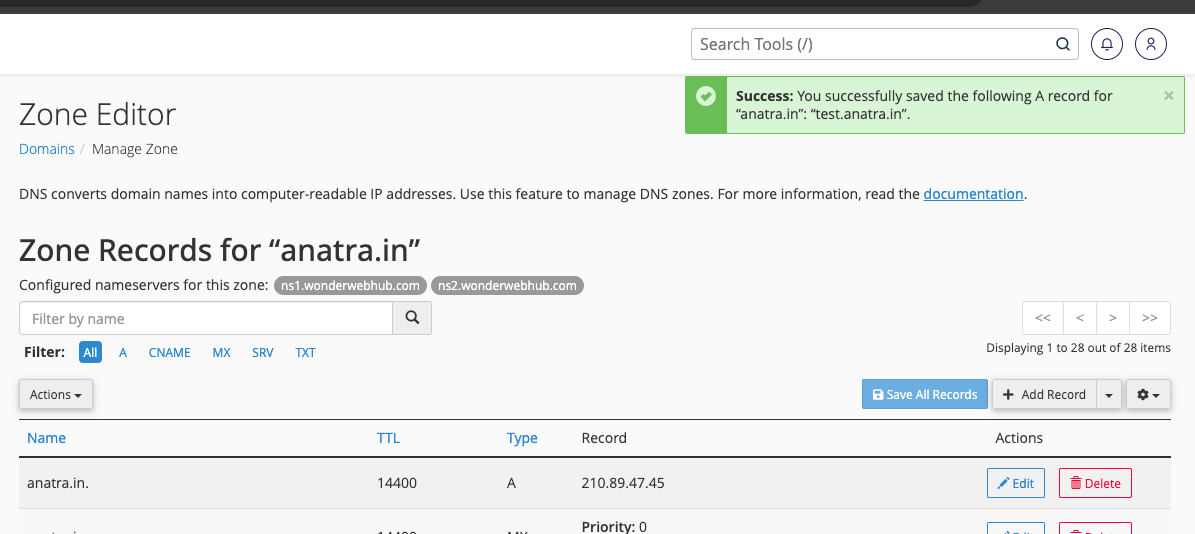Expand the Add Record arrow dropdown
This screenshot has height=534, width=1195.
click(1108, 394)
